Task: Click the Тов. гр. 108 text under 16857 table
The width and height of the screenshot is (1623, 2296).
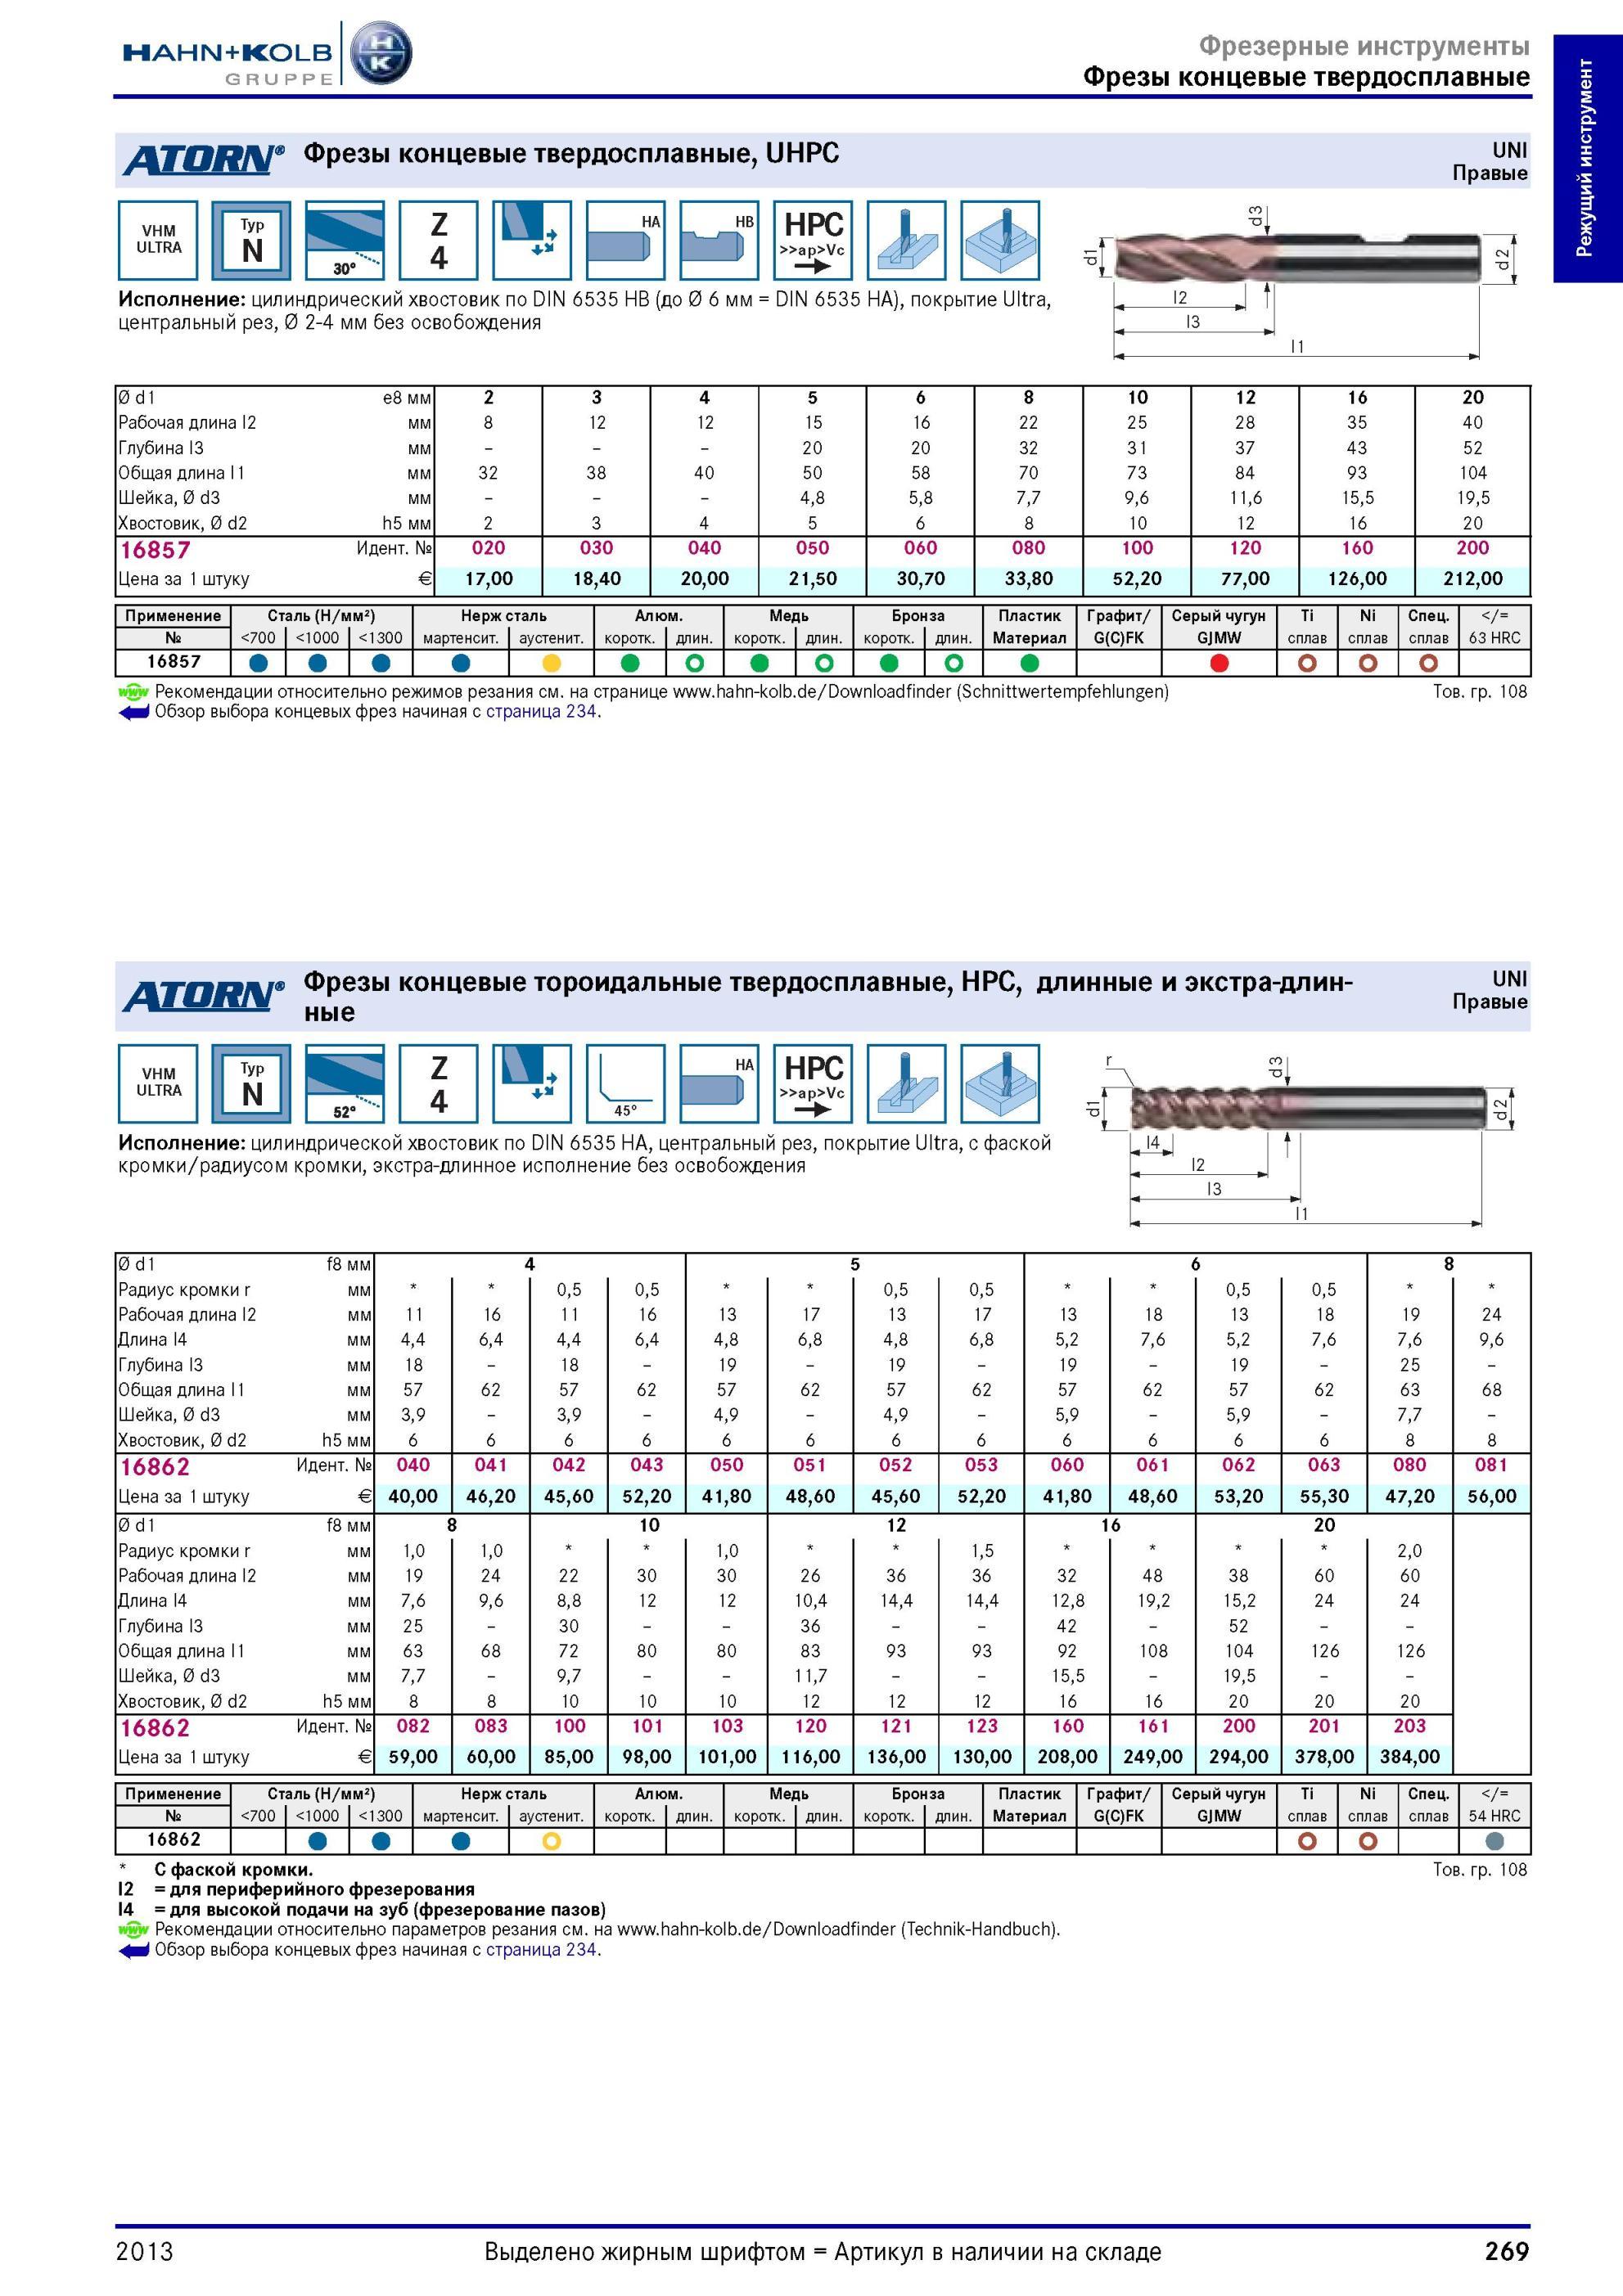Action: click(1479, 692)
